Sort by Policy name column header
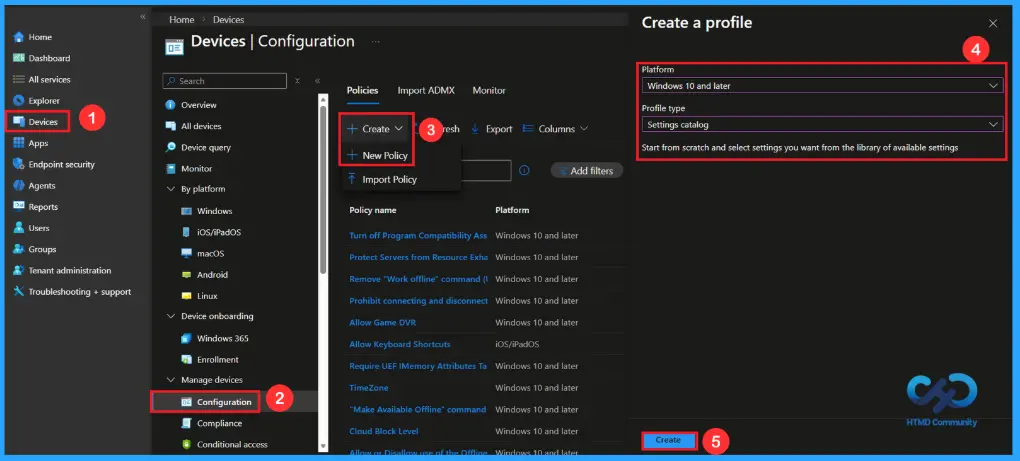The image size is (1020, 461). (373, 210)
